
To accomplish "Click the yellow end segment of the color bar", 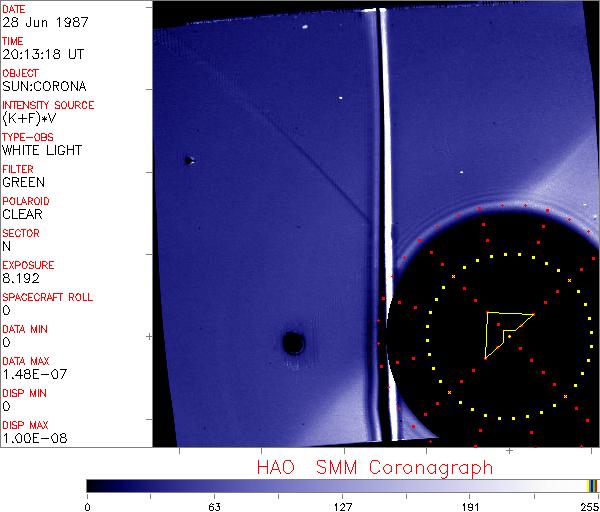I will [590, 485].
